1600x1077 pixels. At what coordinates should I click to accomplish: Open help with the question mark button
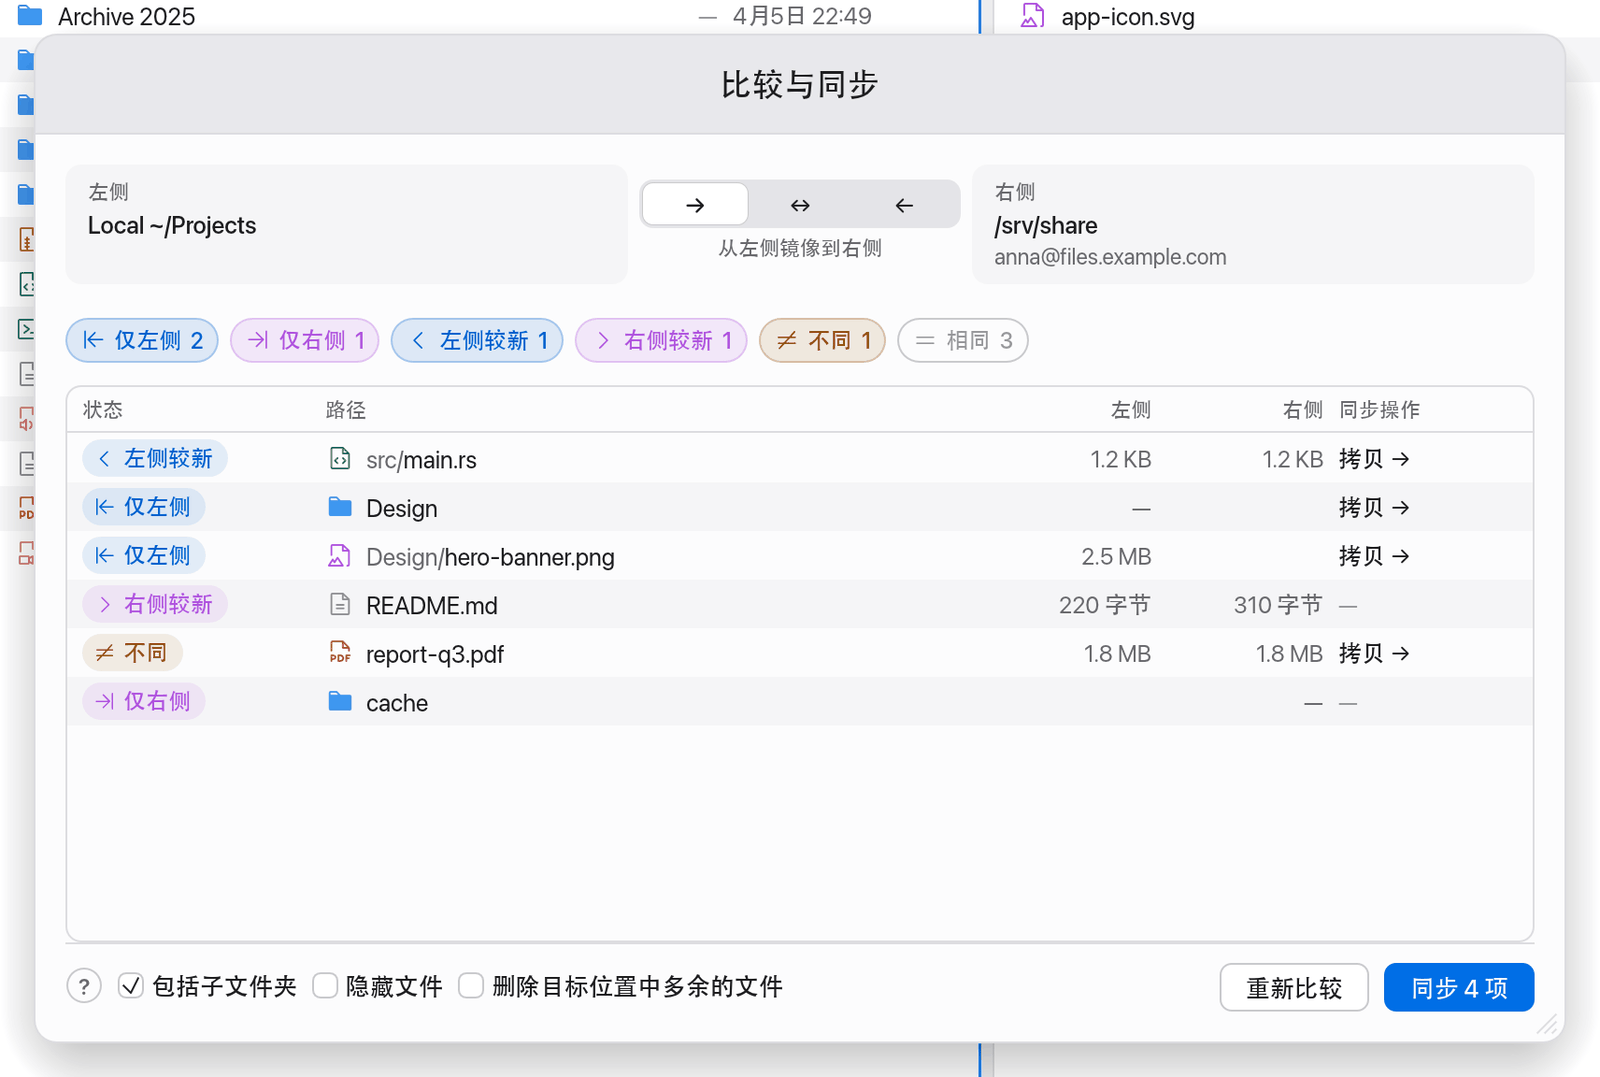pyautogui.click(x=84, y=987)
